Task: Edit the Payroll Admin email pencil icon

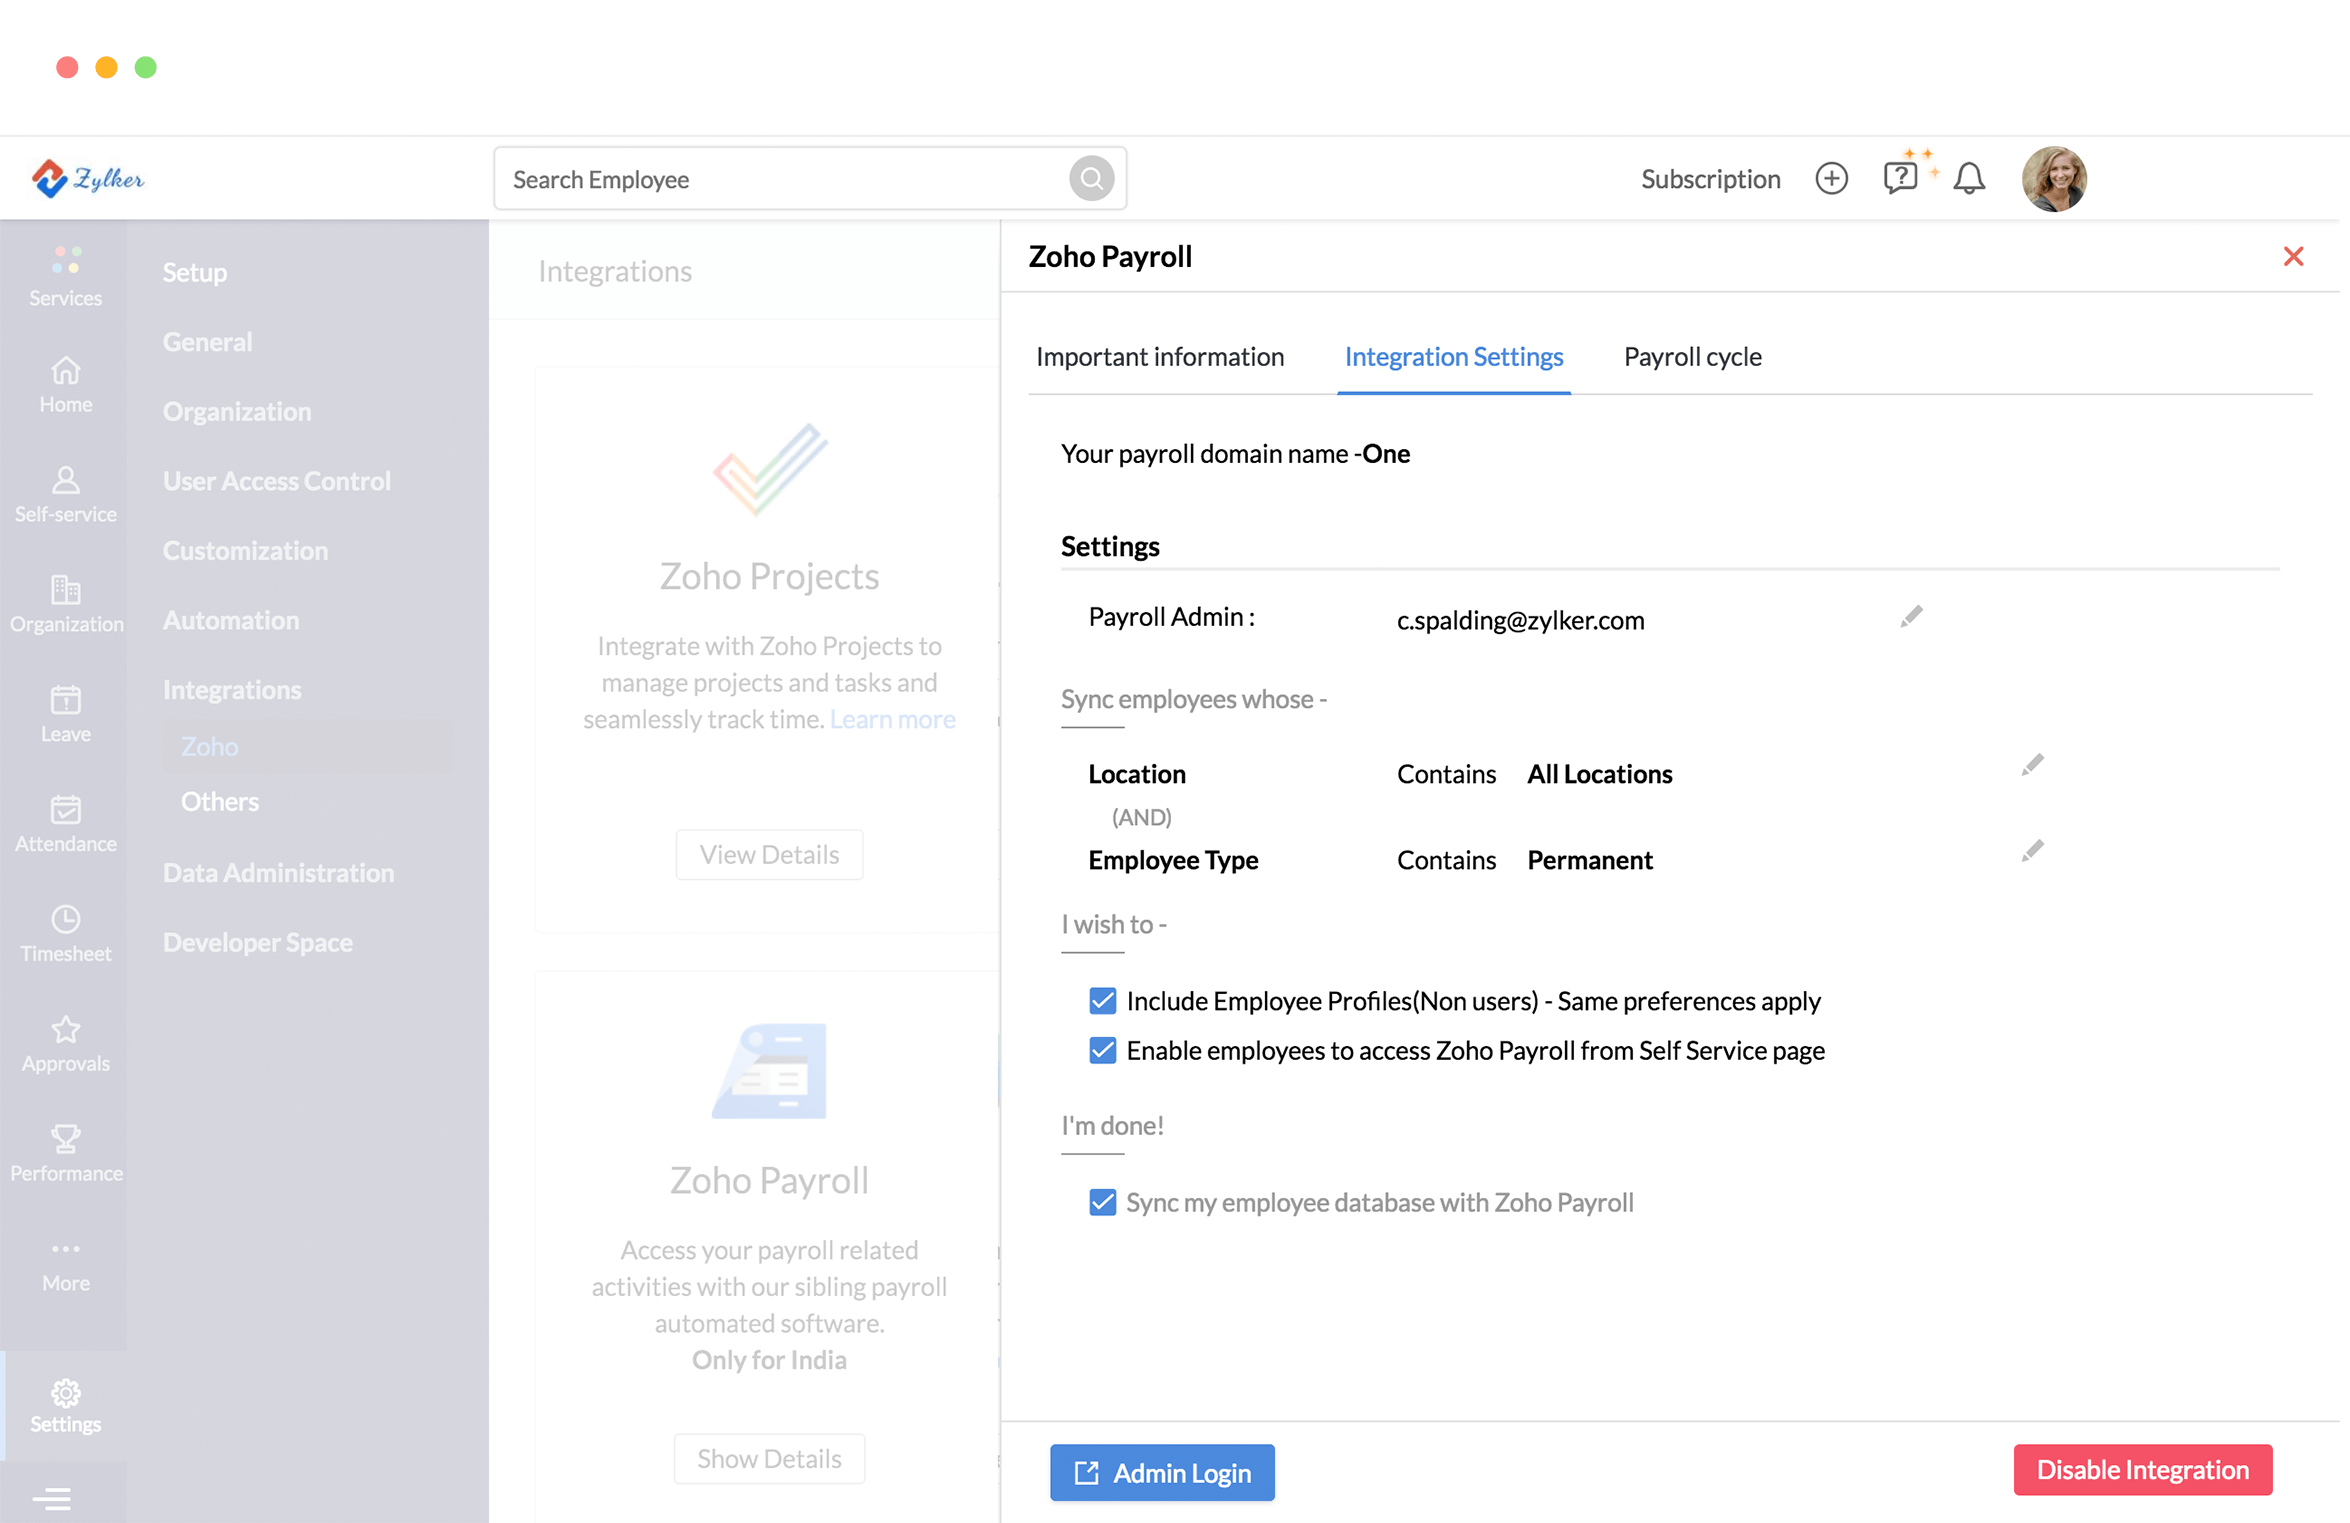Action: 1911,617
